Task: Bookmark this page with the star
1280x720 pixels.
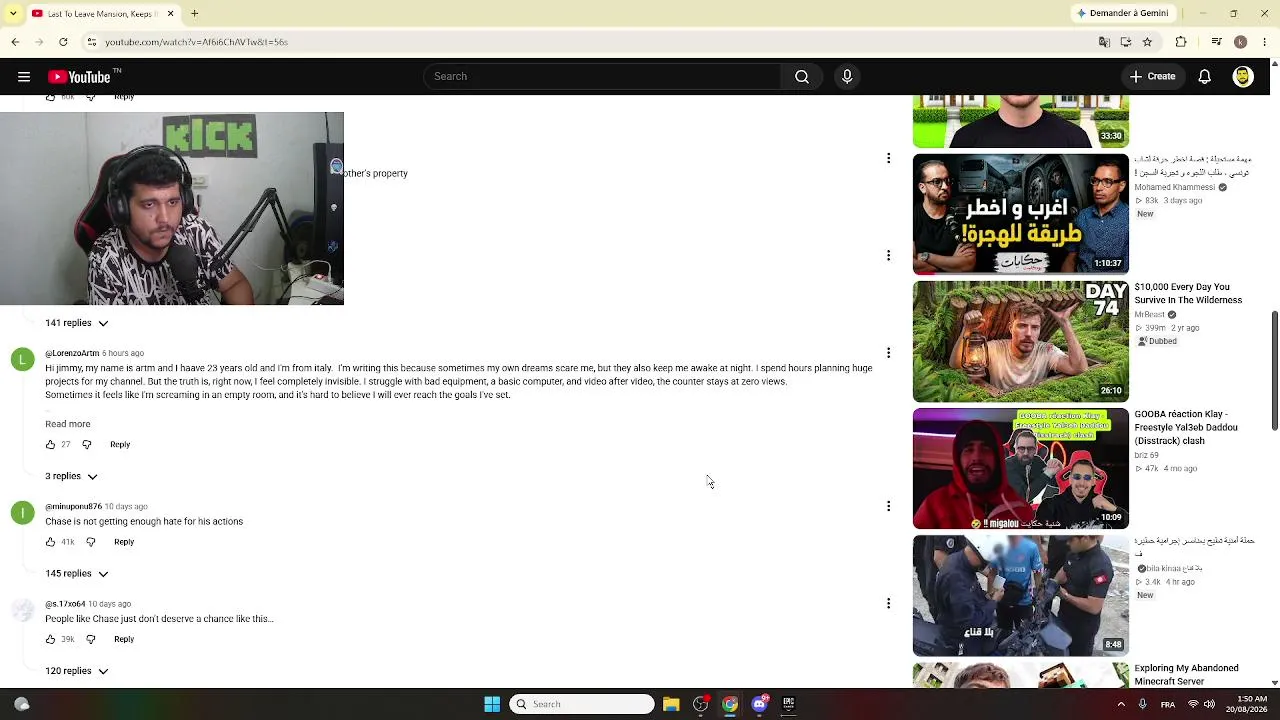Action: point(1147,42)
